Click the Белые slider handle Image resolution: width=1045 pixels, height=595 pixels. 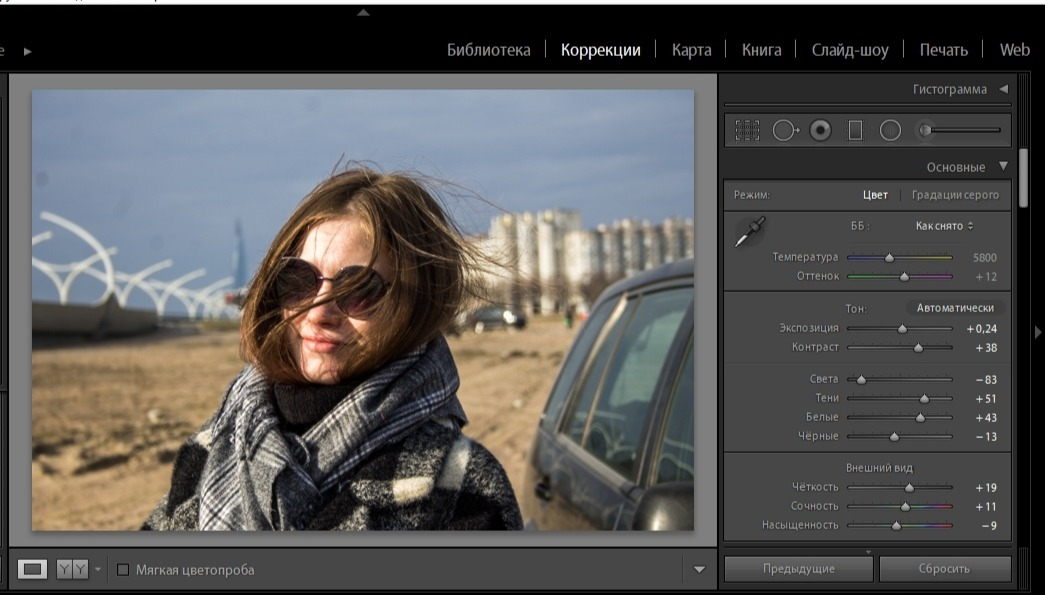pos(920,418)
